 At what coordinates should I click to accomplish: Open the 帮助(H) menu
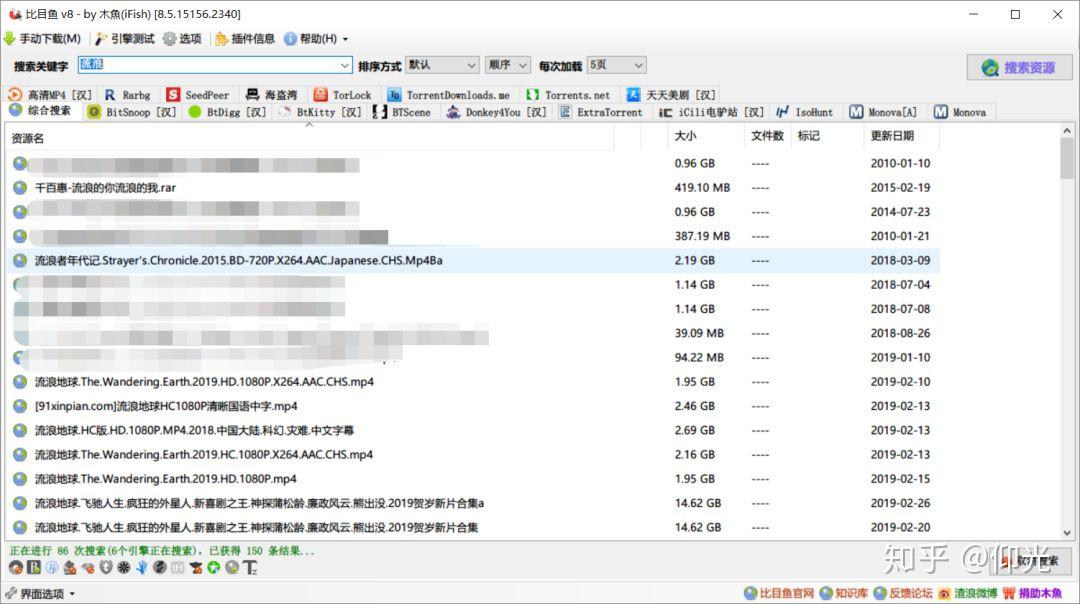316,39
